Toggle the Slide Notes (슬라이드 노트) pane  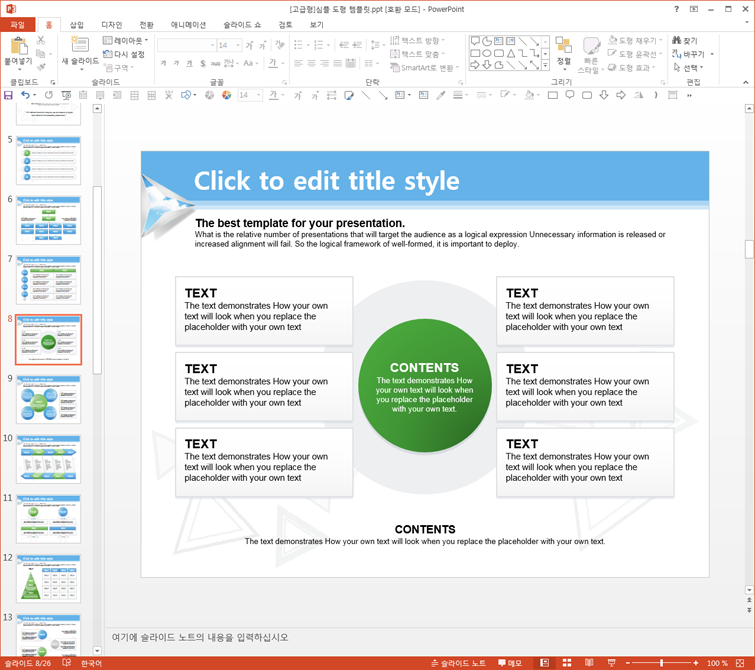458,663
